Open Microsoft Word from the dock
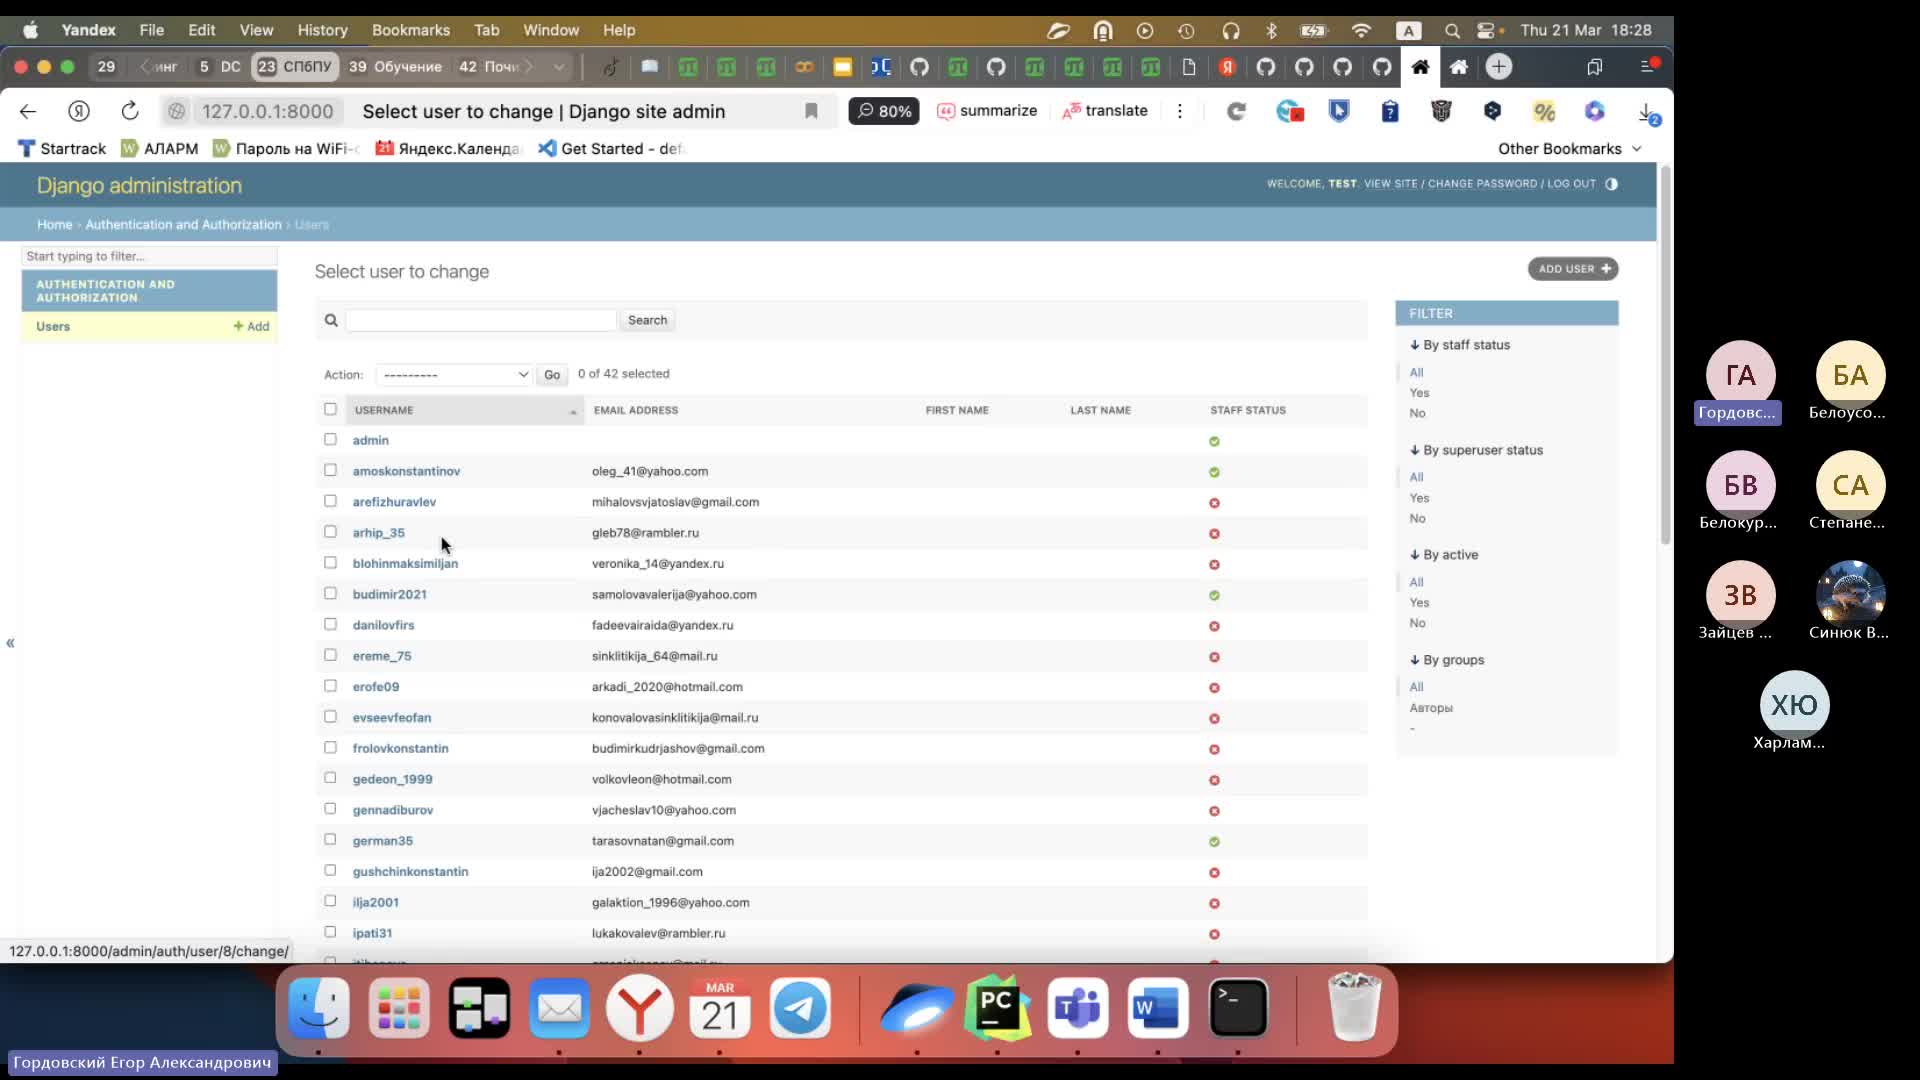Screen dimensions: 1920x1080 click(x=1158, y=1008)
